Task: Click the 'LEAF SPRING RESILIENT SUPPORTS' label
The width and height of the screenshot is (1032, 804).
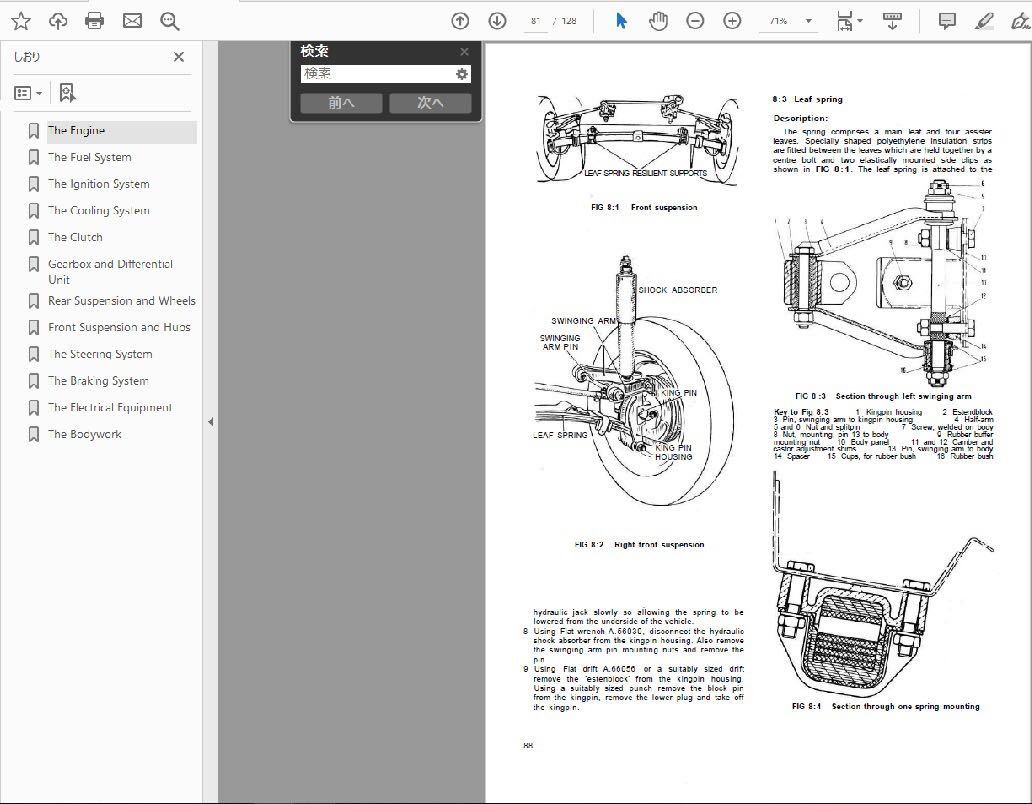Action: (646, 173)
